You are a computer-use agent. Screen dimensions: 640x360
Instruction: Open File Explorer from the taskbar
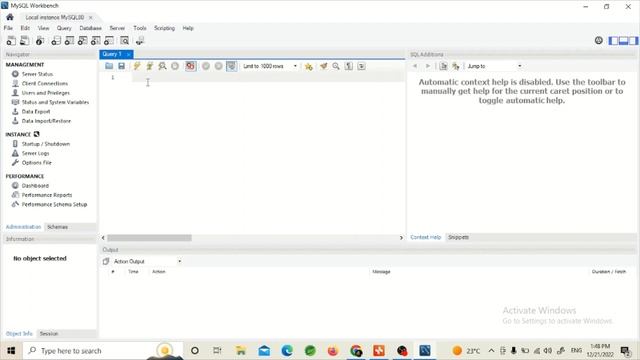[241, 351]
